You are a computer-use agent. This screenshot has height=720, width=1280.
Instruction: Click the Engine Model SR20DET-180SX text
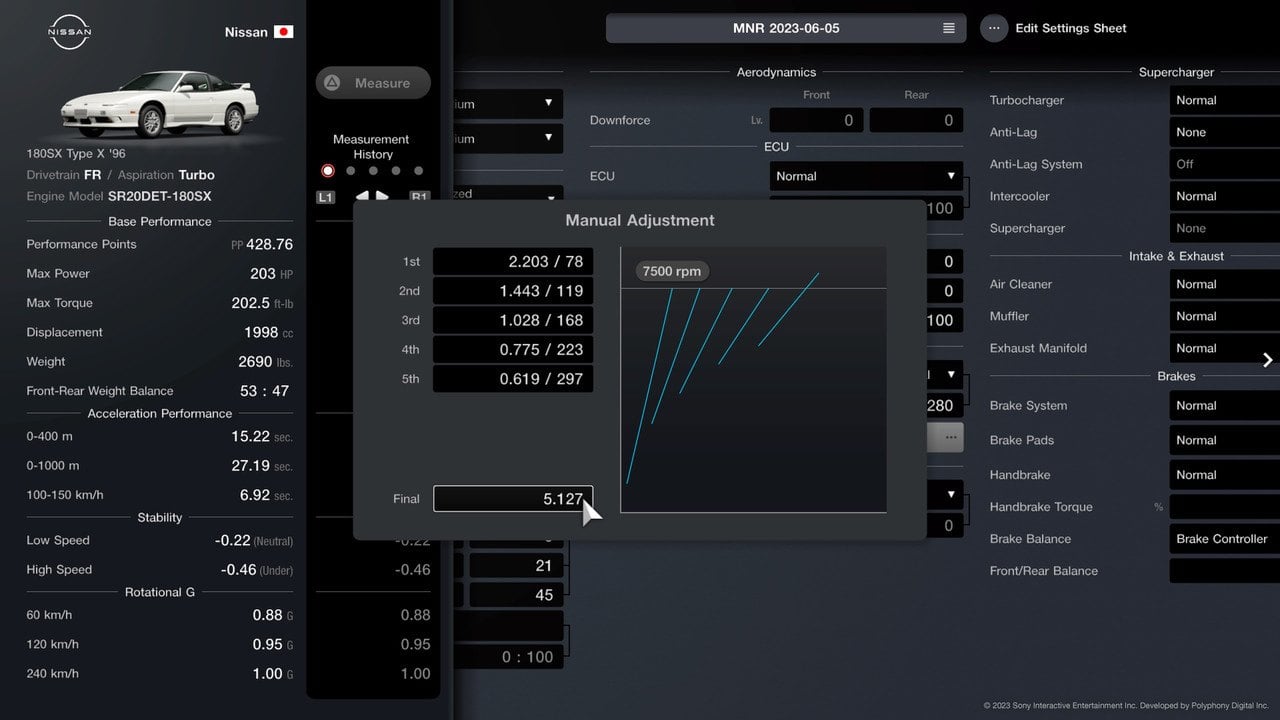(x=160, y=196)
